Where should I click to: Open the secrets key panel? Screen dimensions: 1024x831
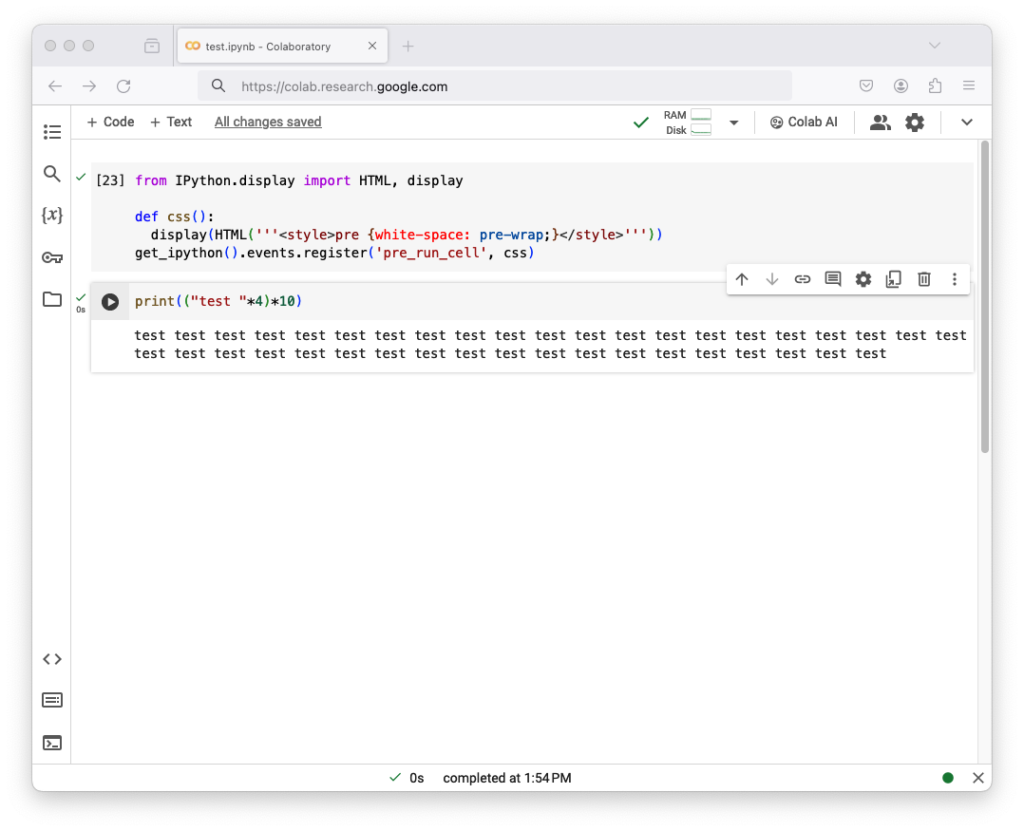pyautogui.click(x=52, y=257)
